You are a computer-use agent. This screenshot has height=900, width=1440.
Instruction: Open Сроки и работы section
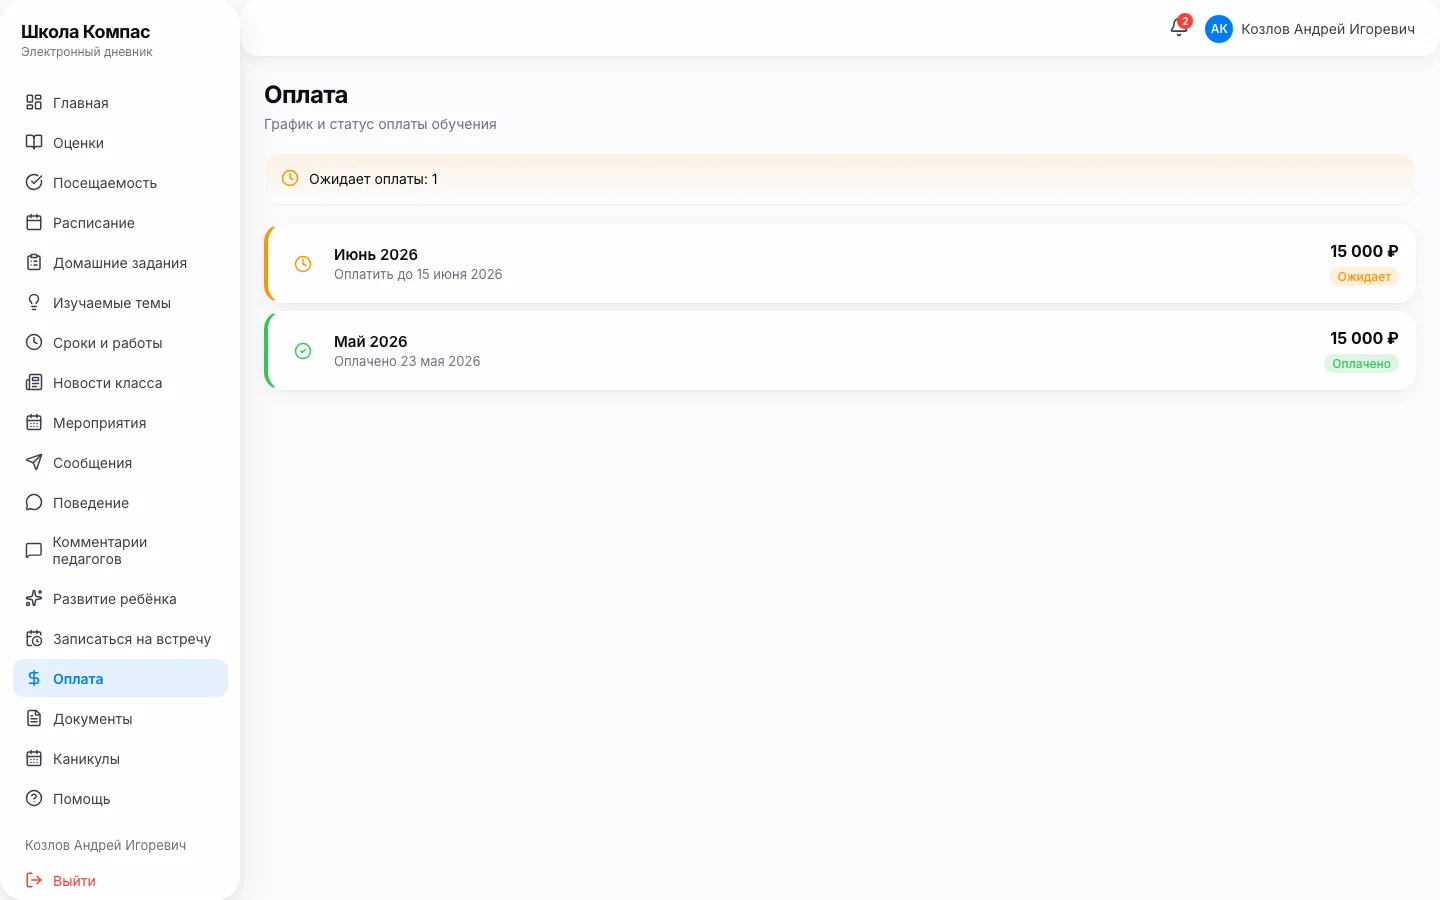pyautogui.click(x=120, y=342)
